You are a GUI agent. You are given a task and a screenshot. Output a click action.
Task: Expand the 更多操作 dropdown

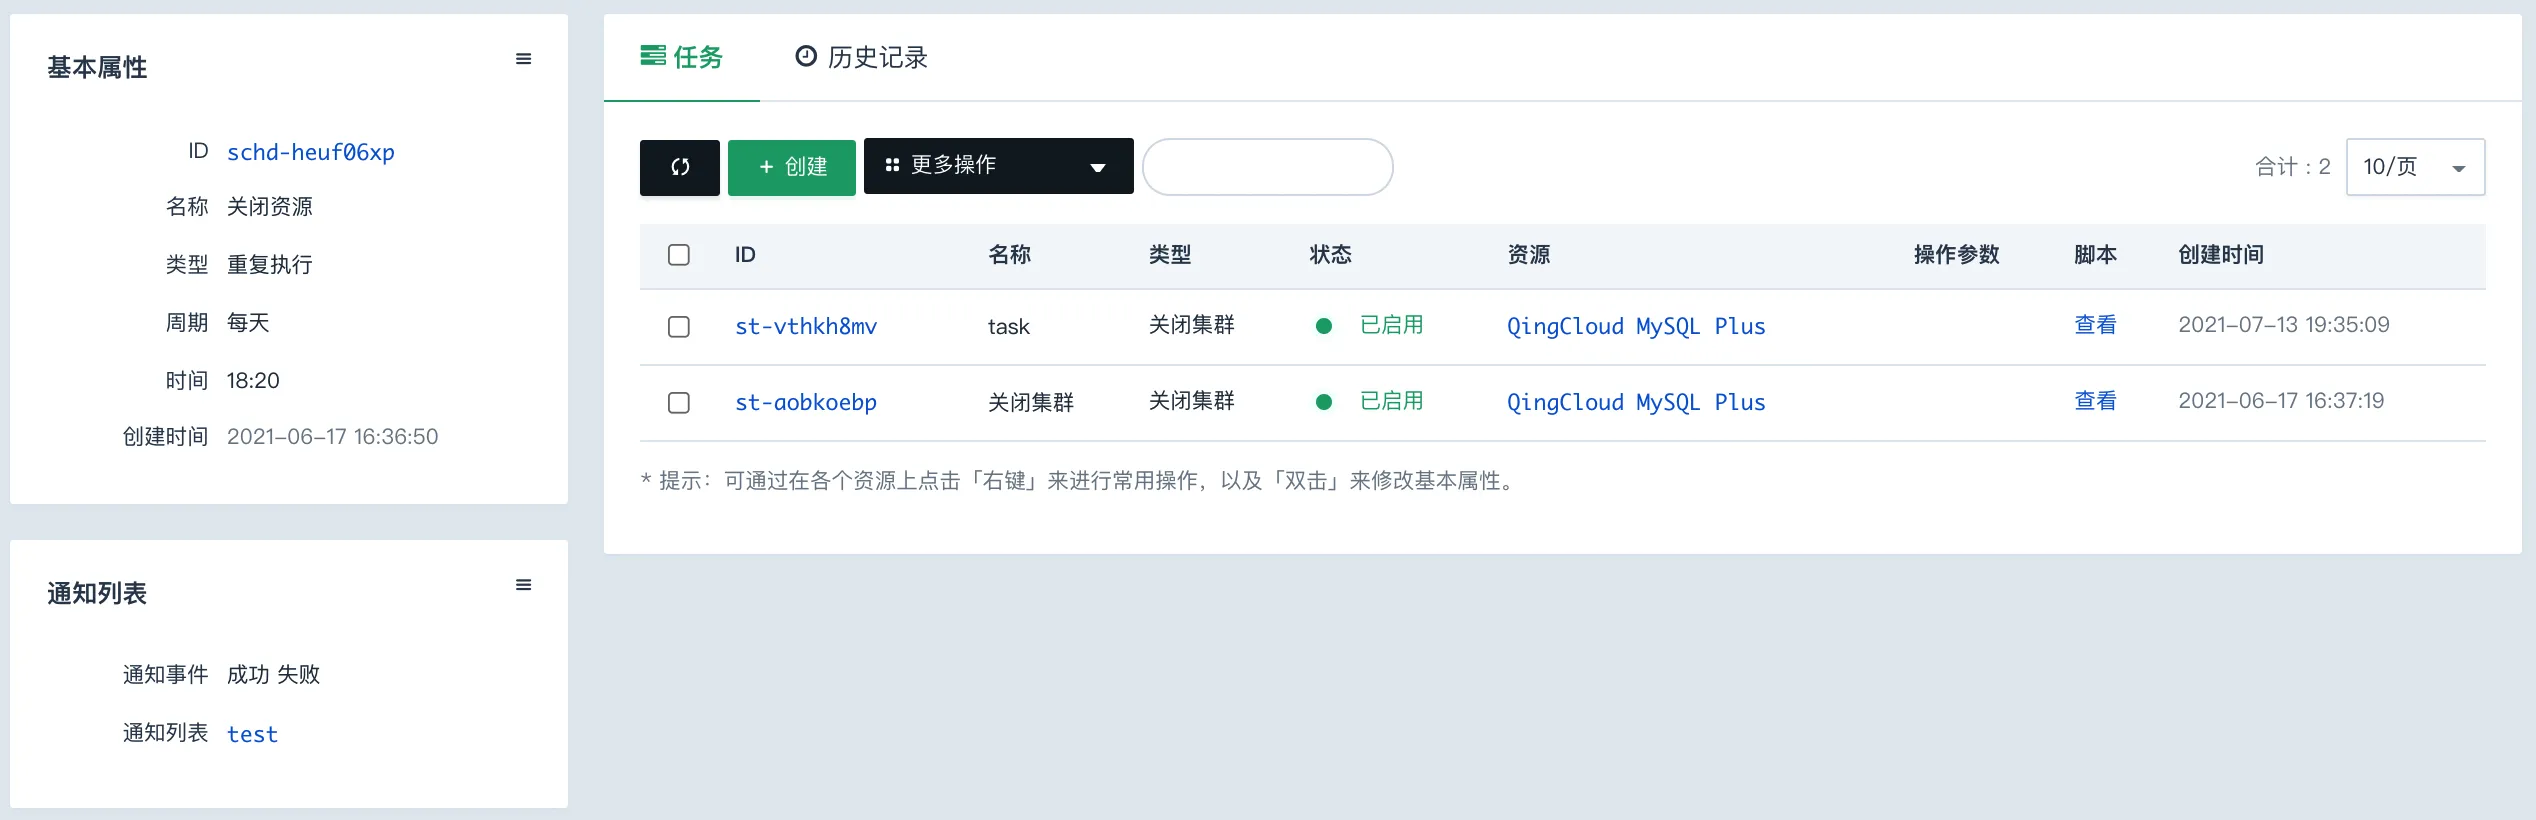tap(998, 166)
